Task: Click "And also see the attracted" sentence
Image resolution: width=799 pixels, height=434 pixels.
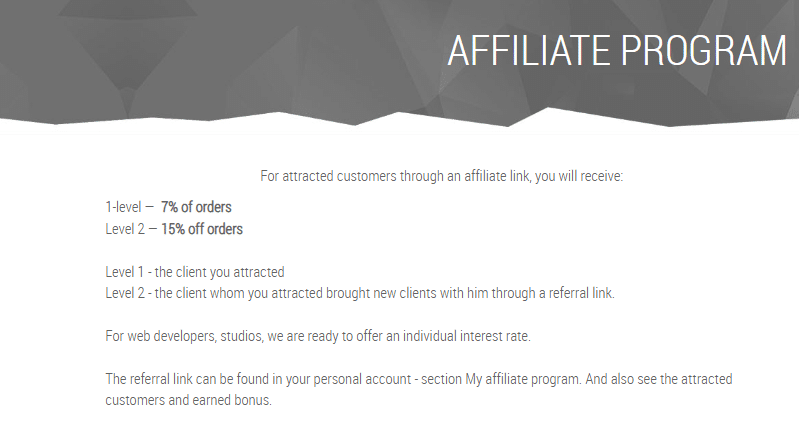Action: click(659, 379)
